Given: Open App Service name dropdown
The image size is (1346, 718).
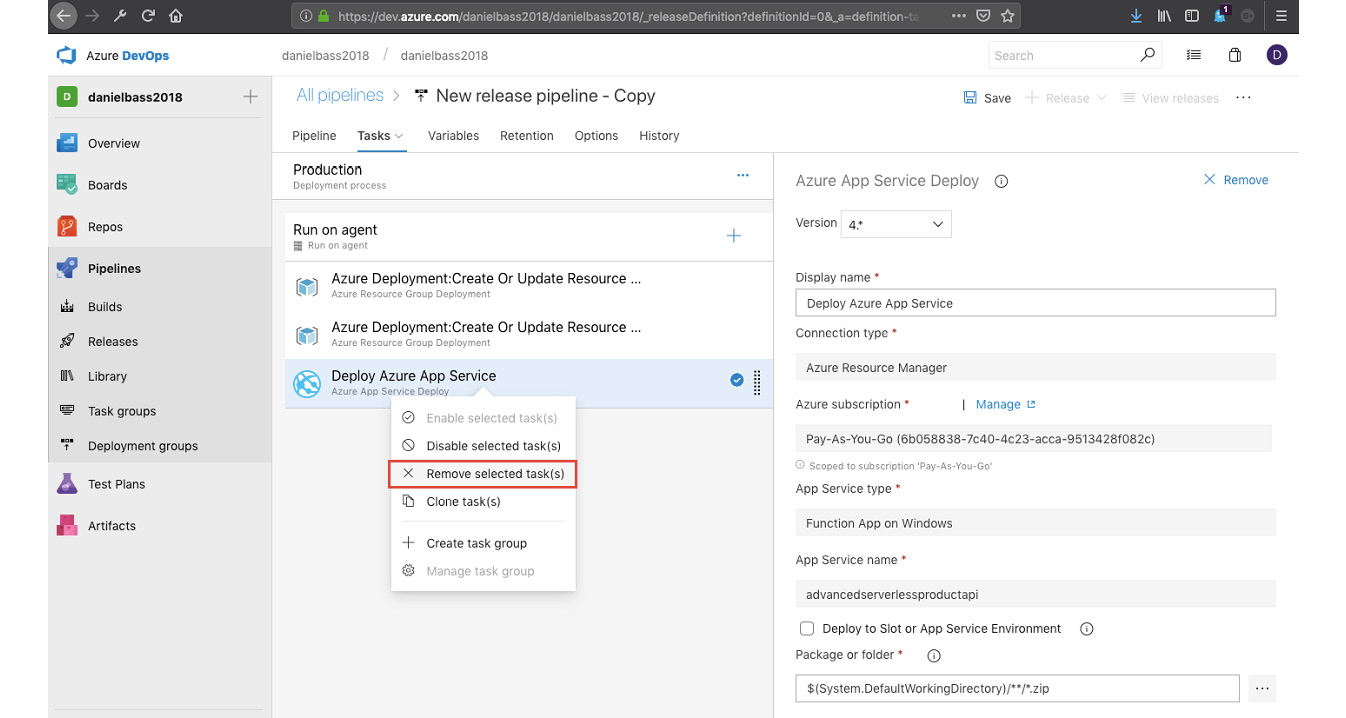Looking at the screenshot, I should [x=1036, y=594].
